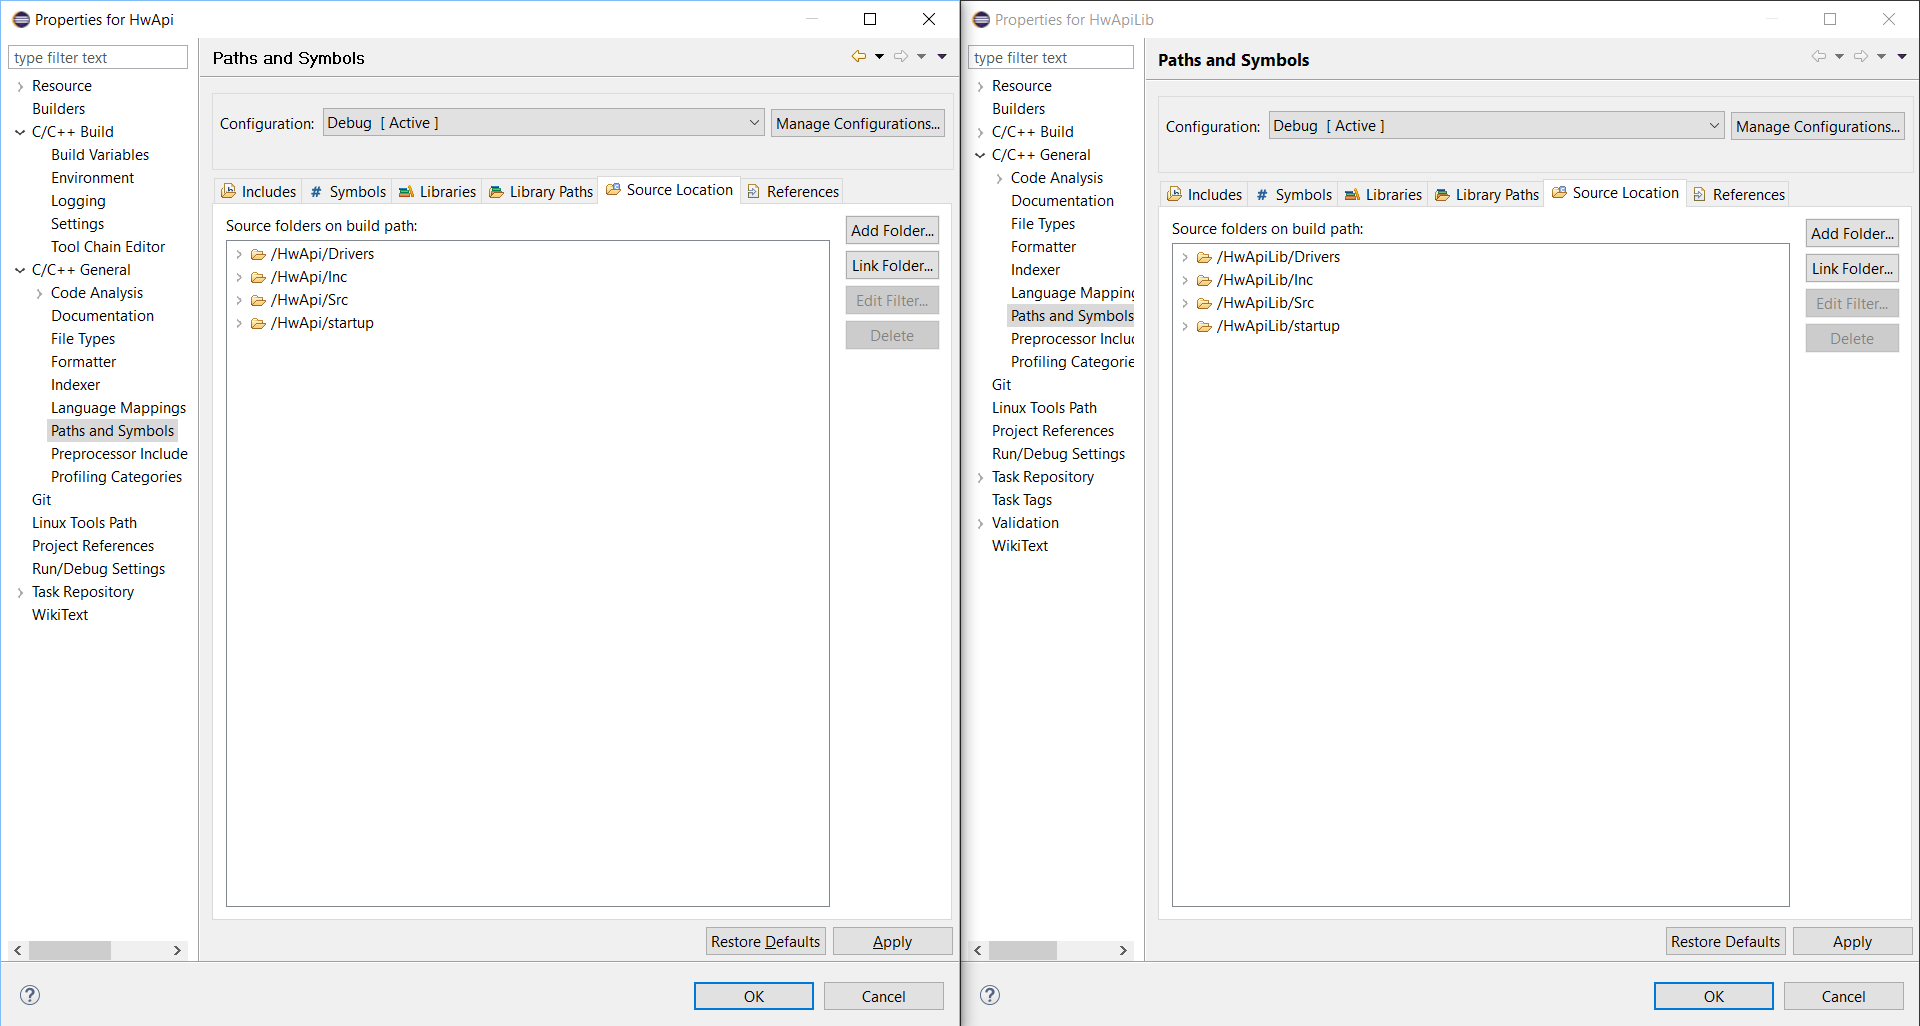
Task: Open Symbols tab in HwApiLib window
Action: [x=1294, y=194]
